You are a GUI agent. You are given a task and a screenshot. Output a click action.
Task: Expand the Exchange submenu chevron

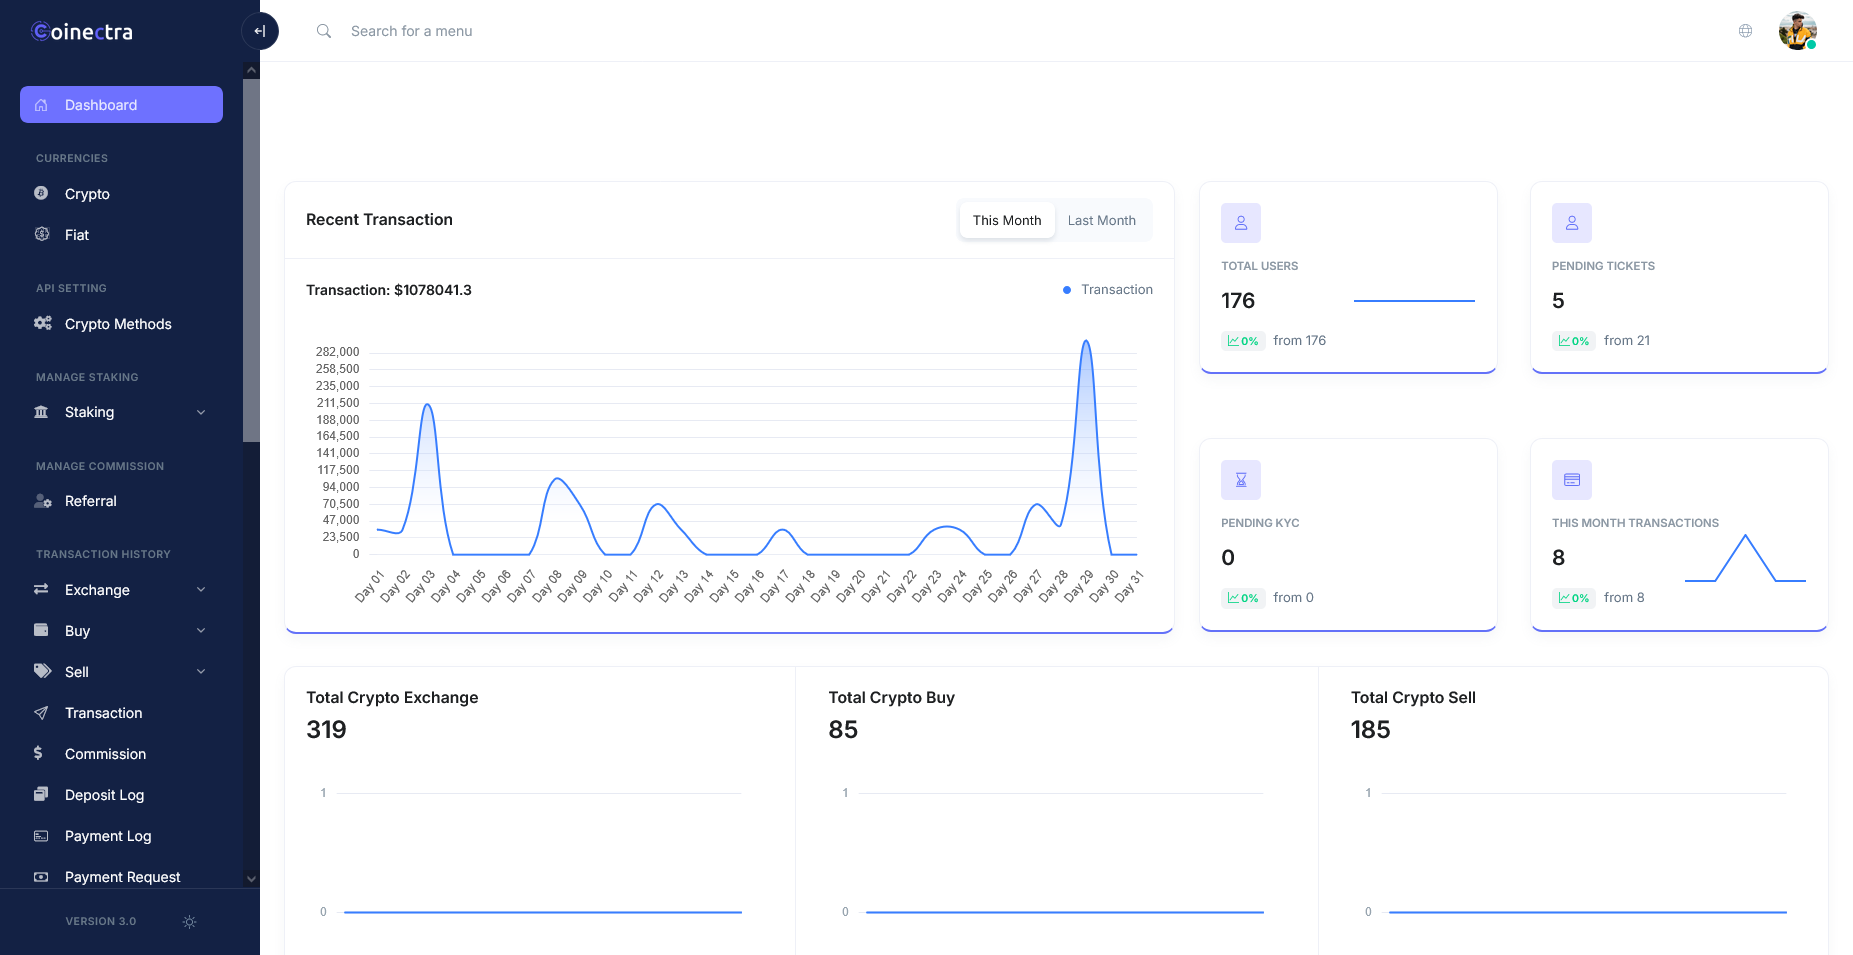point(201,590)
